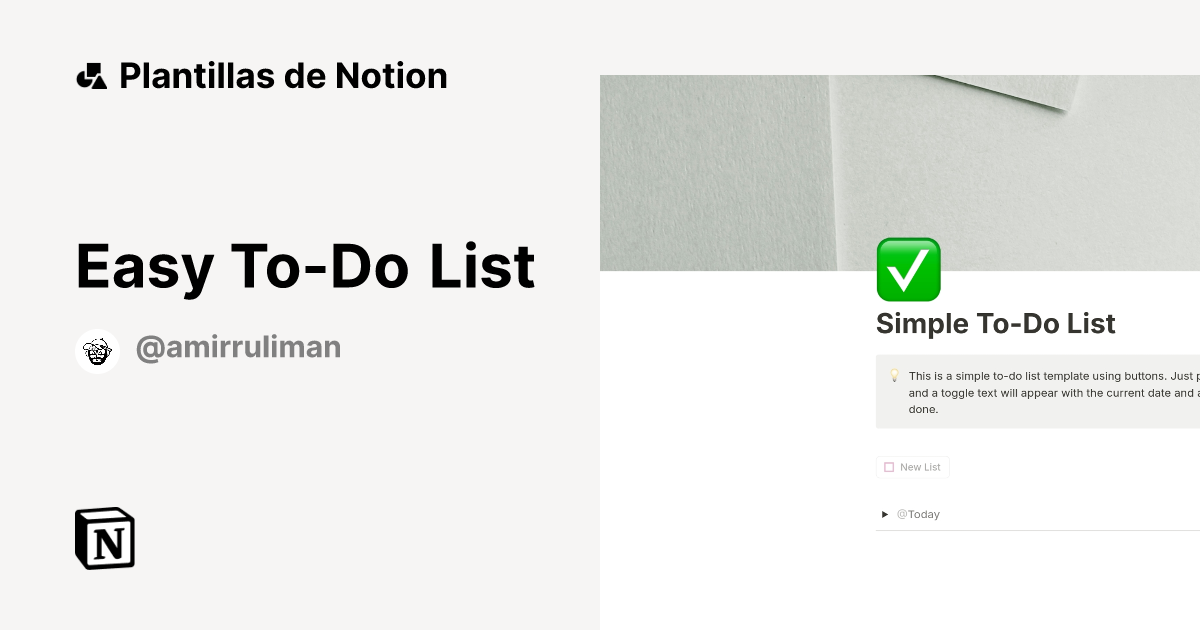The width and height of the screenshot is (1200, 630).
Task: Click Plantillas de Notion in the header
Action: [283, 75]
